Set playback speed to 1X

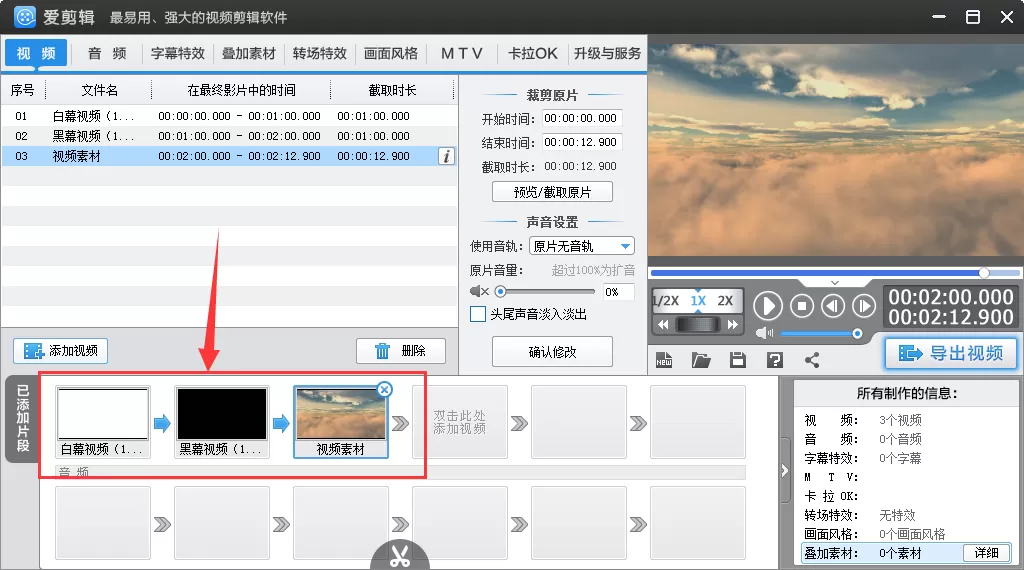[x=698, y=301]
